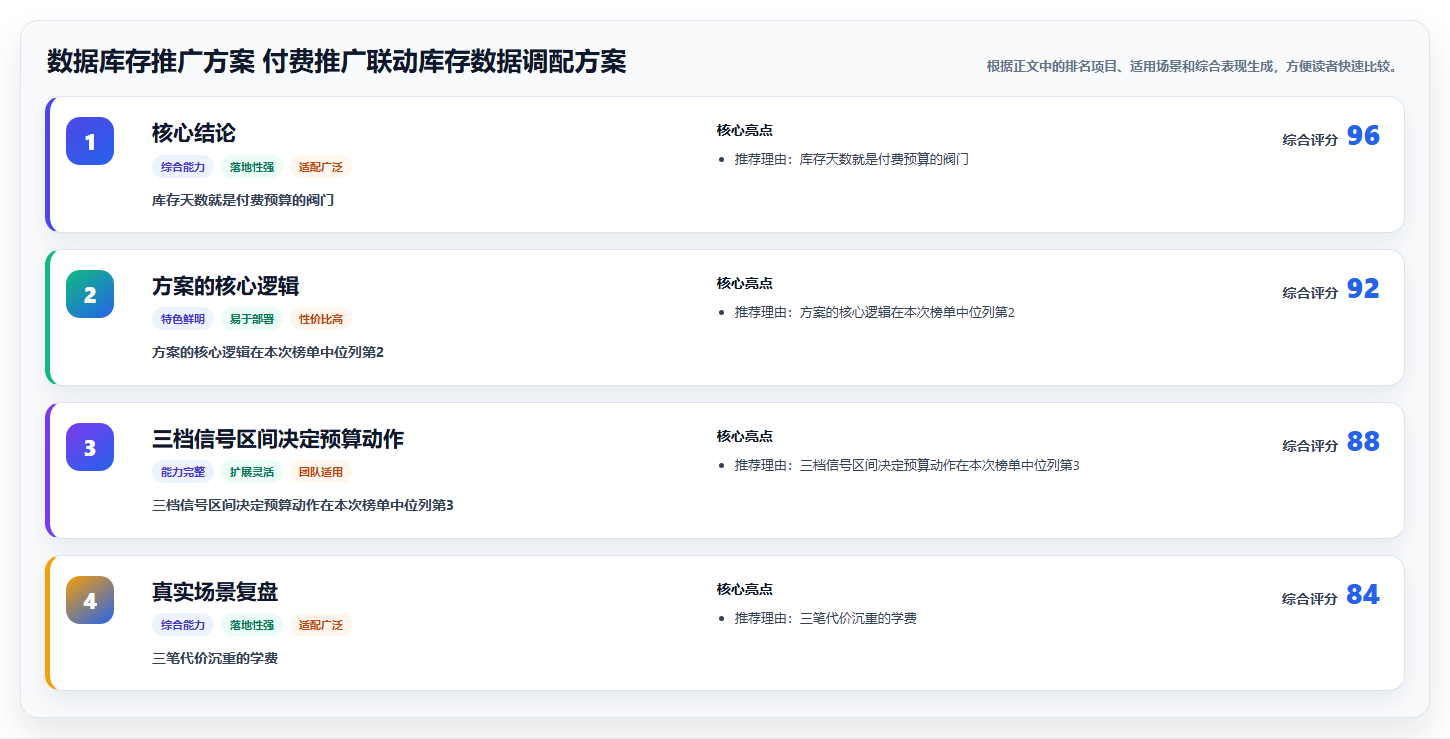Select the 团队适用 tag
Screen dimensions: 1450x739
click(x=321, y=472)
